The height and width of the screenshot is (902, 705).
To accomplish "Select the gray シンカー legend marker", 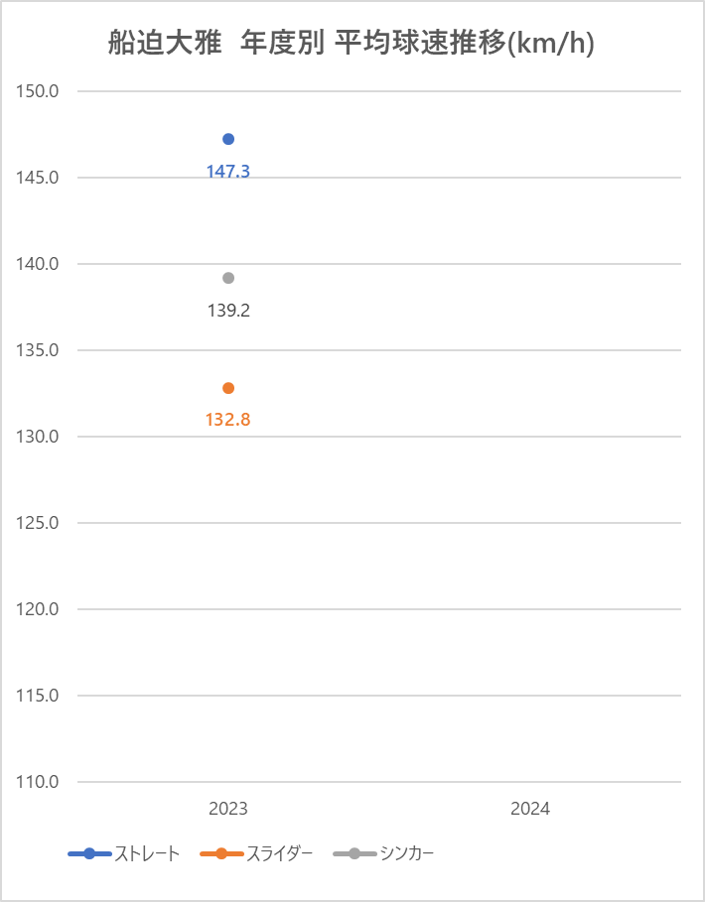I will coord(354,854).
